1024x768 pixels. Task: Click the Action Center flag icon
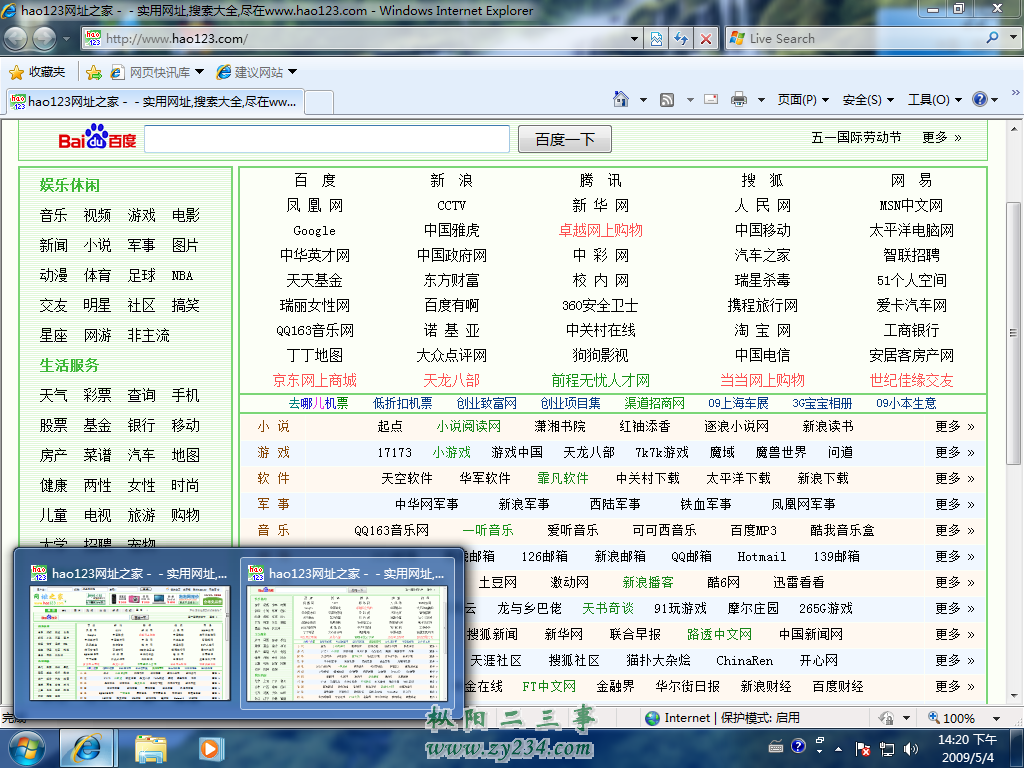coord(862,749)
